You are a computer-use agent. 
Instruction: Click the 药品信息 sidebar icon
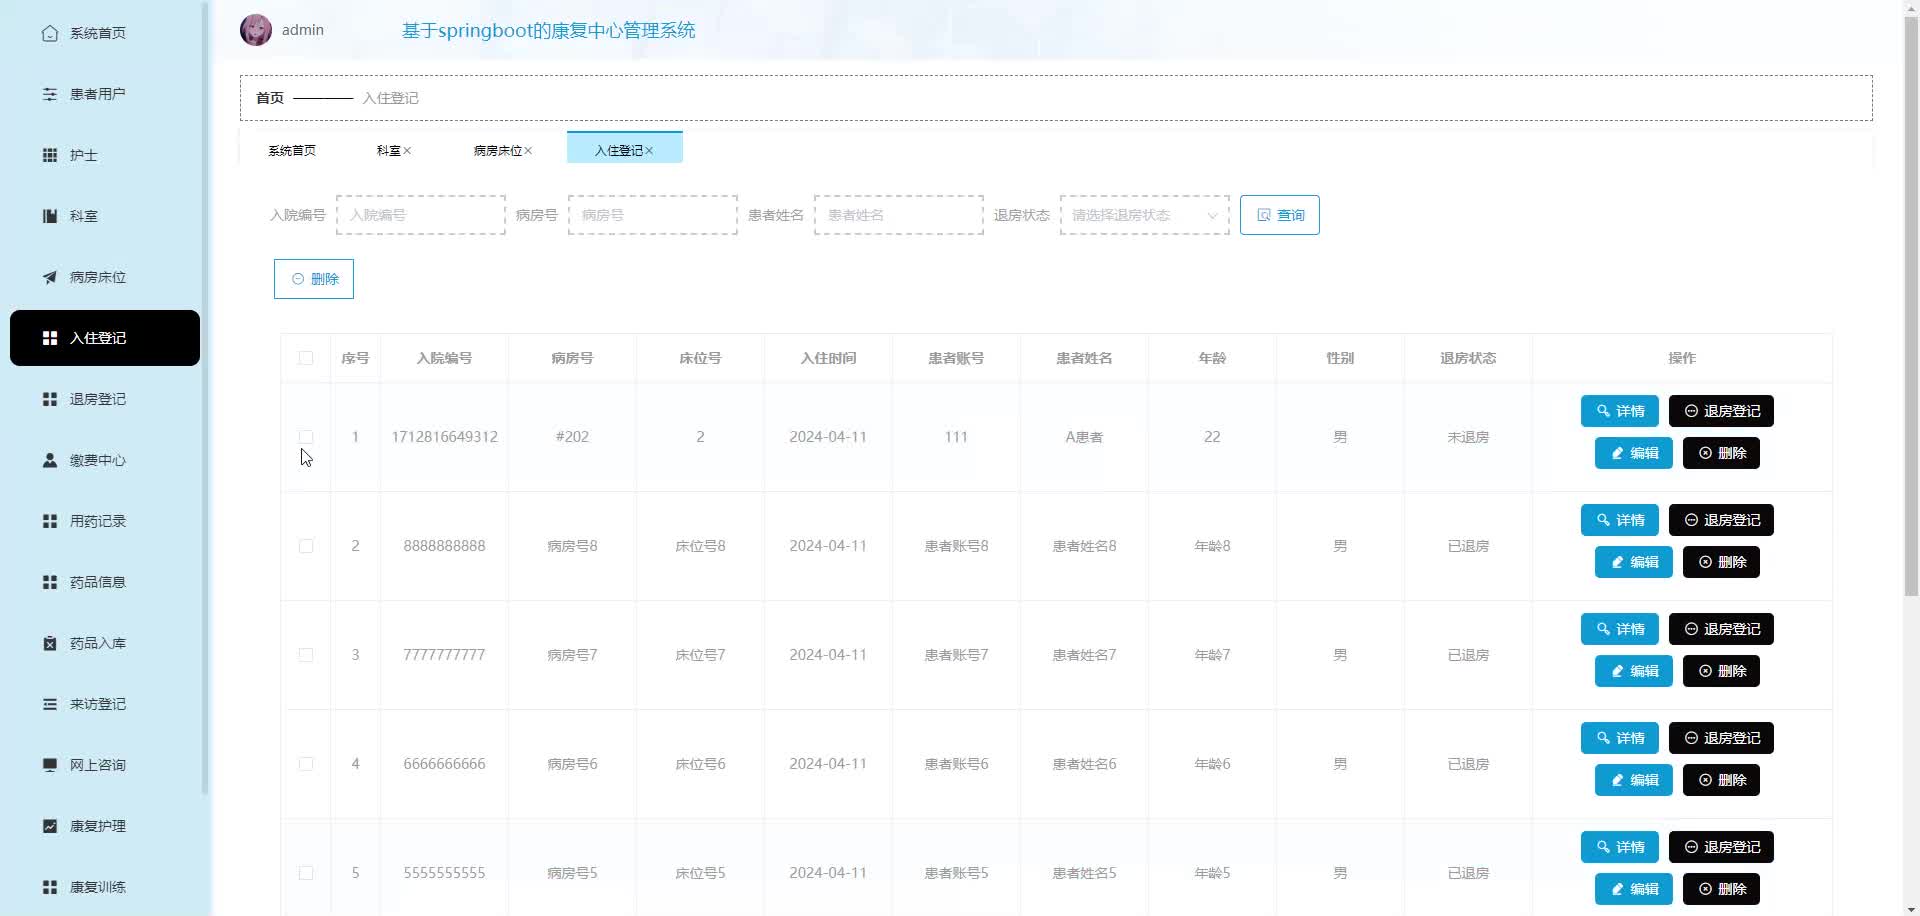[x=50, y=582]
